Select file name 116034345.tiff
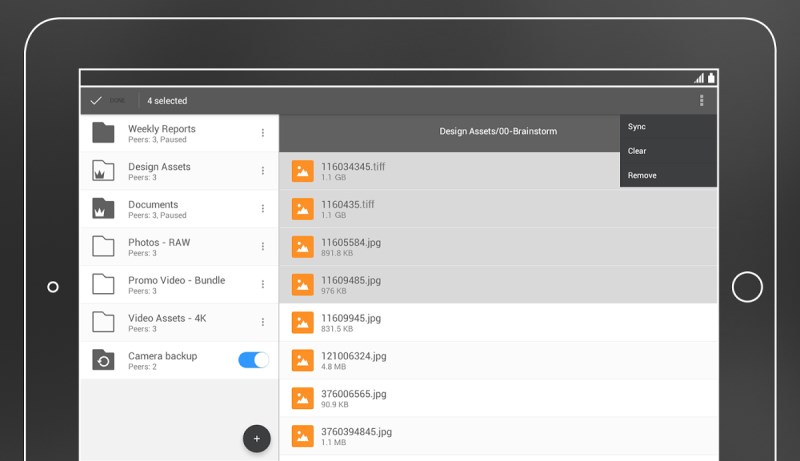This screenshot has height=461, width=800. [x=353, y=167]
